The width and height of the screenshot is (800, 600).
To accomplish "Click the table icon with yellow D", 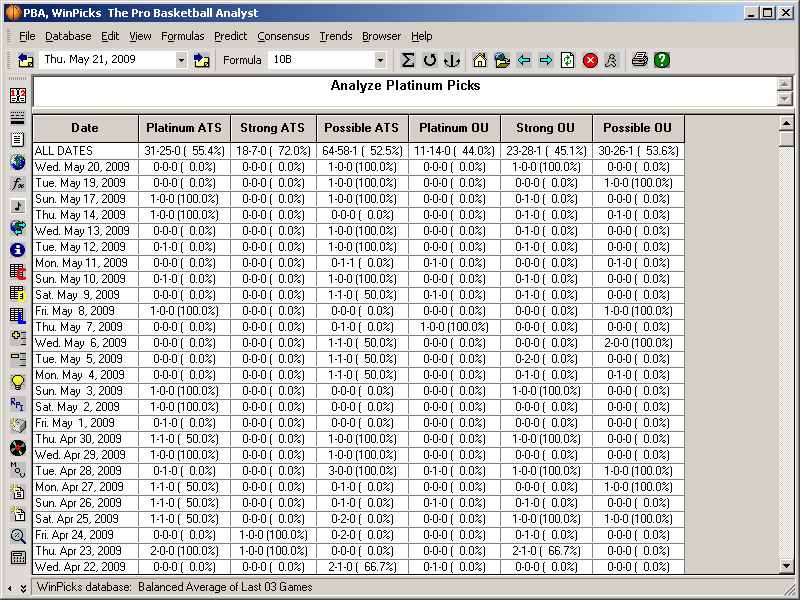I will click(x=18, y=294).
